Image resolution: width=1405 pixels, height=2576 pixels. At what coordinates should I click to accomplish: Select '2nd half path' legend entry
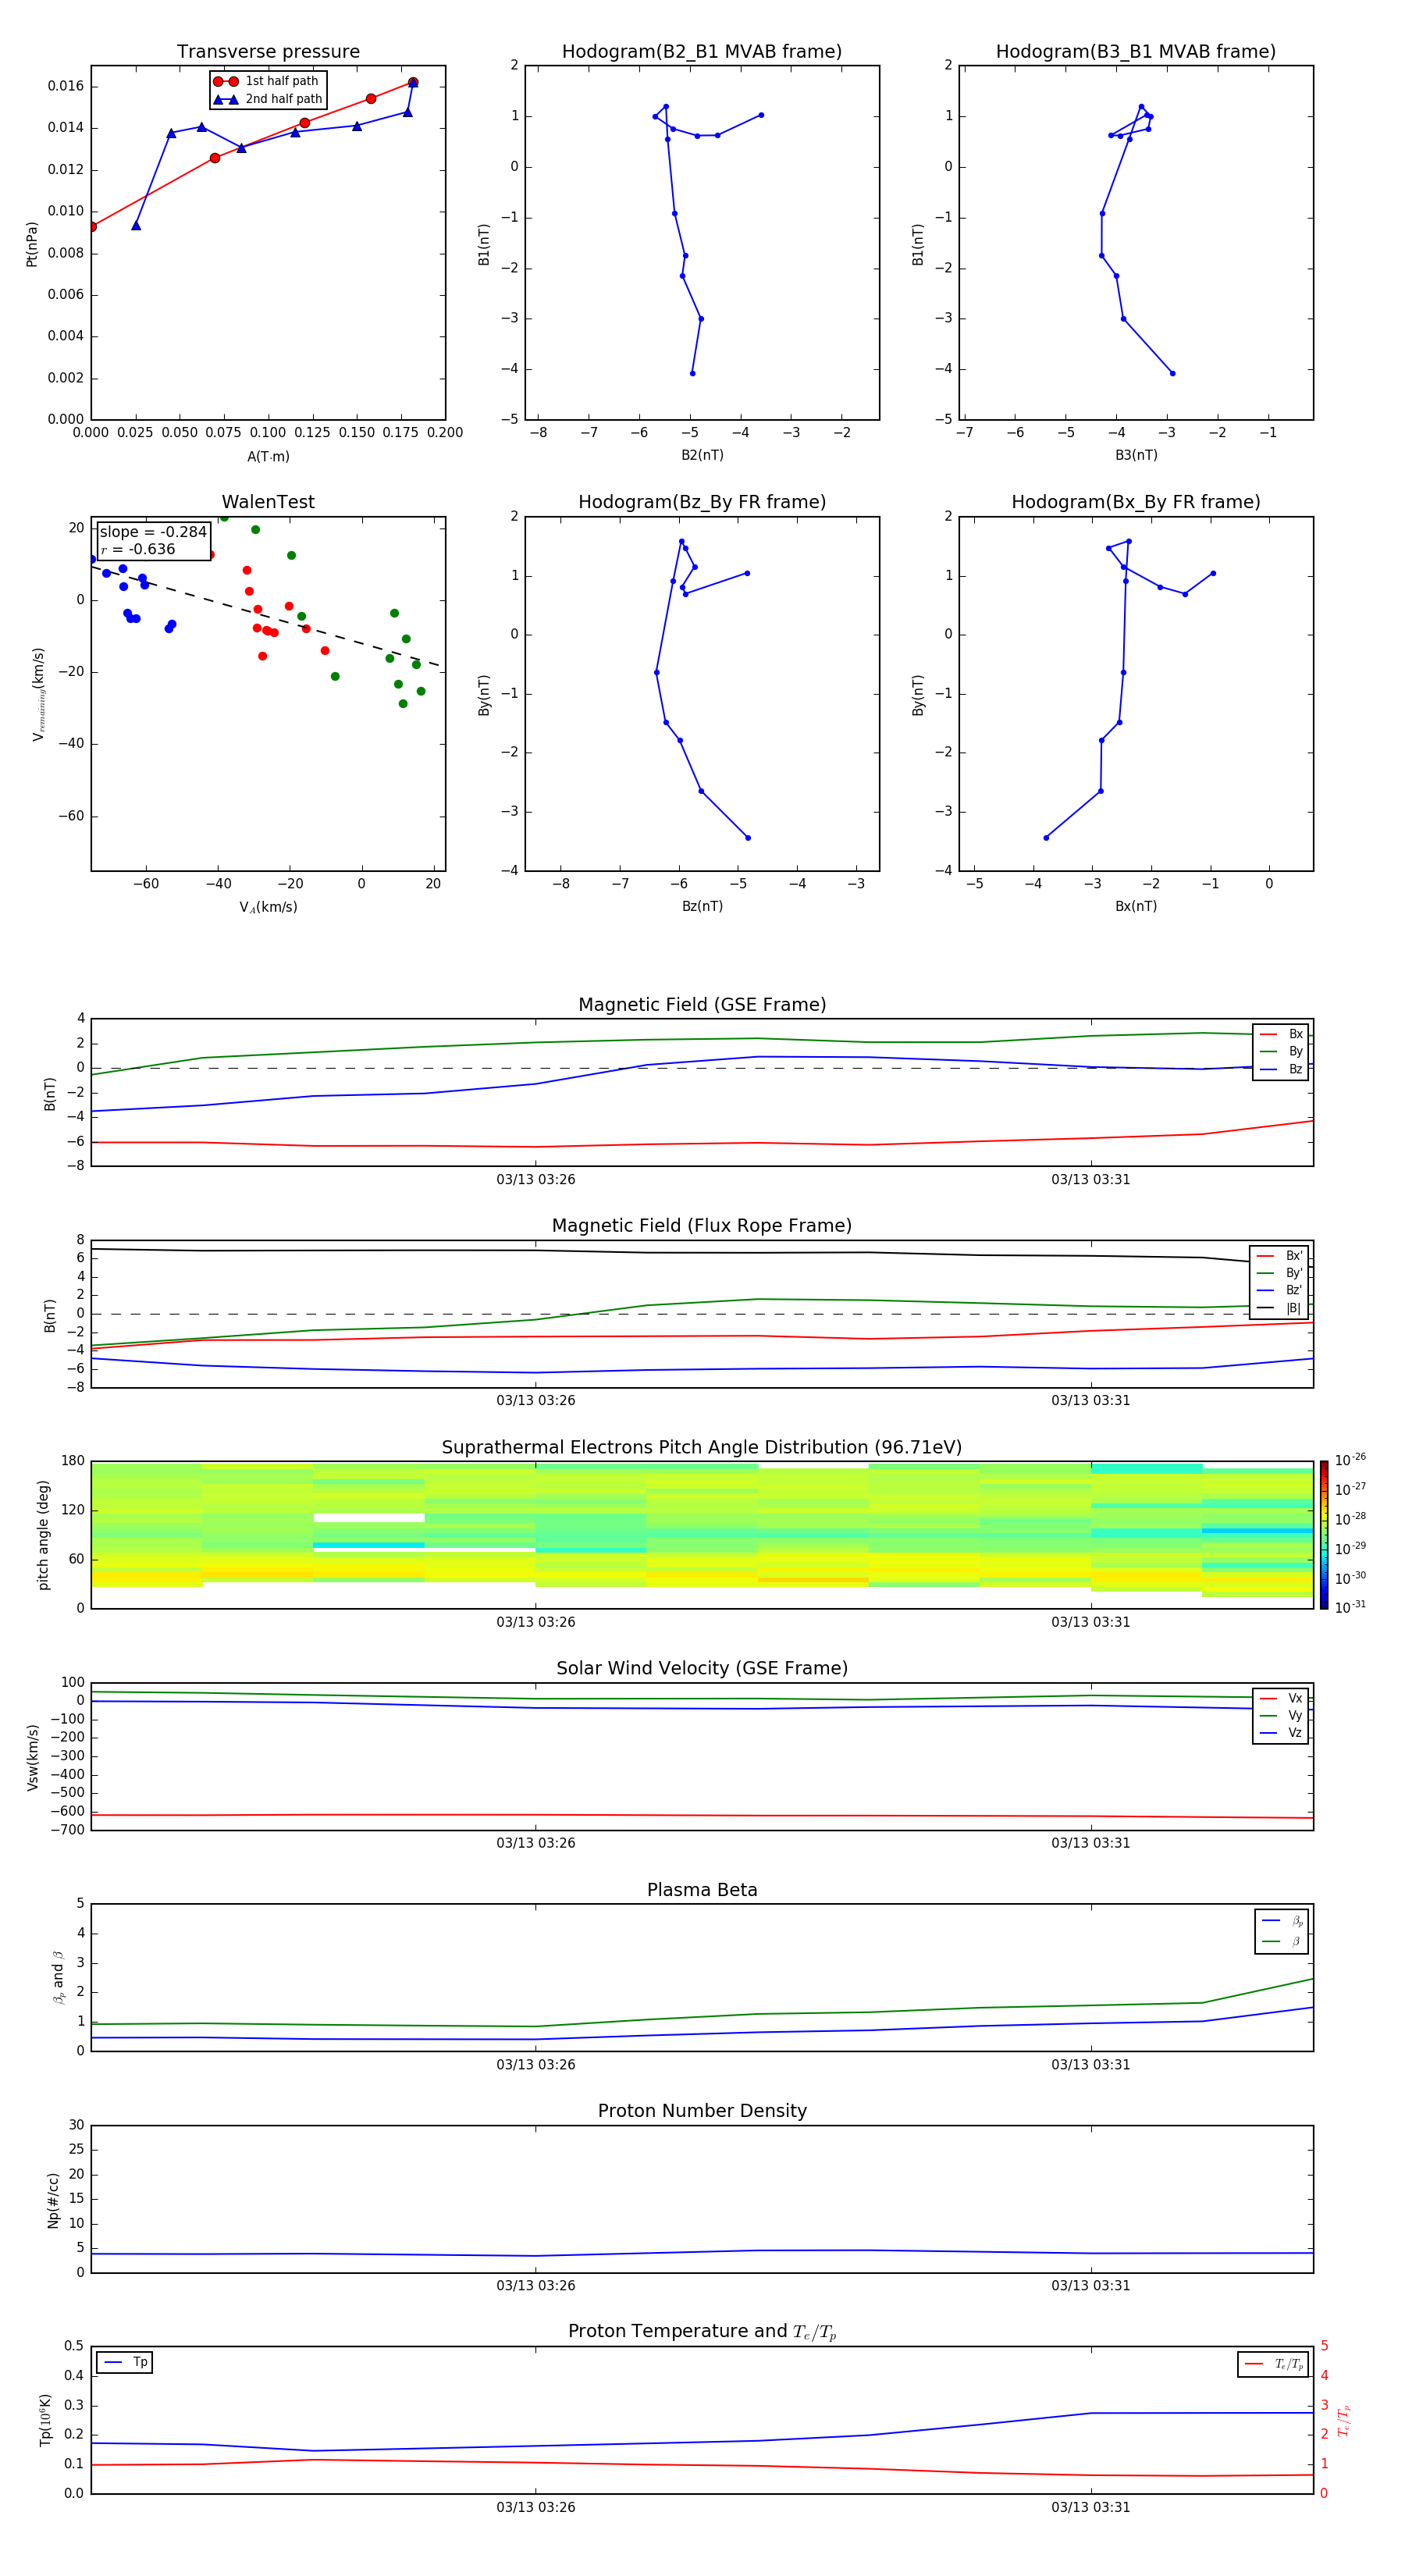click(x=267, y=99)
